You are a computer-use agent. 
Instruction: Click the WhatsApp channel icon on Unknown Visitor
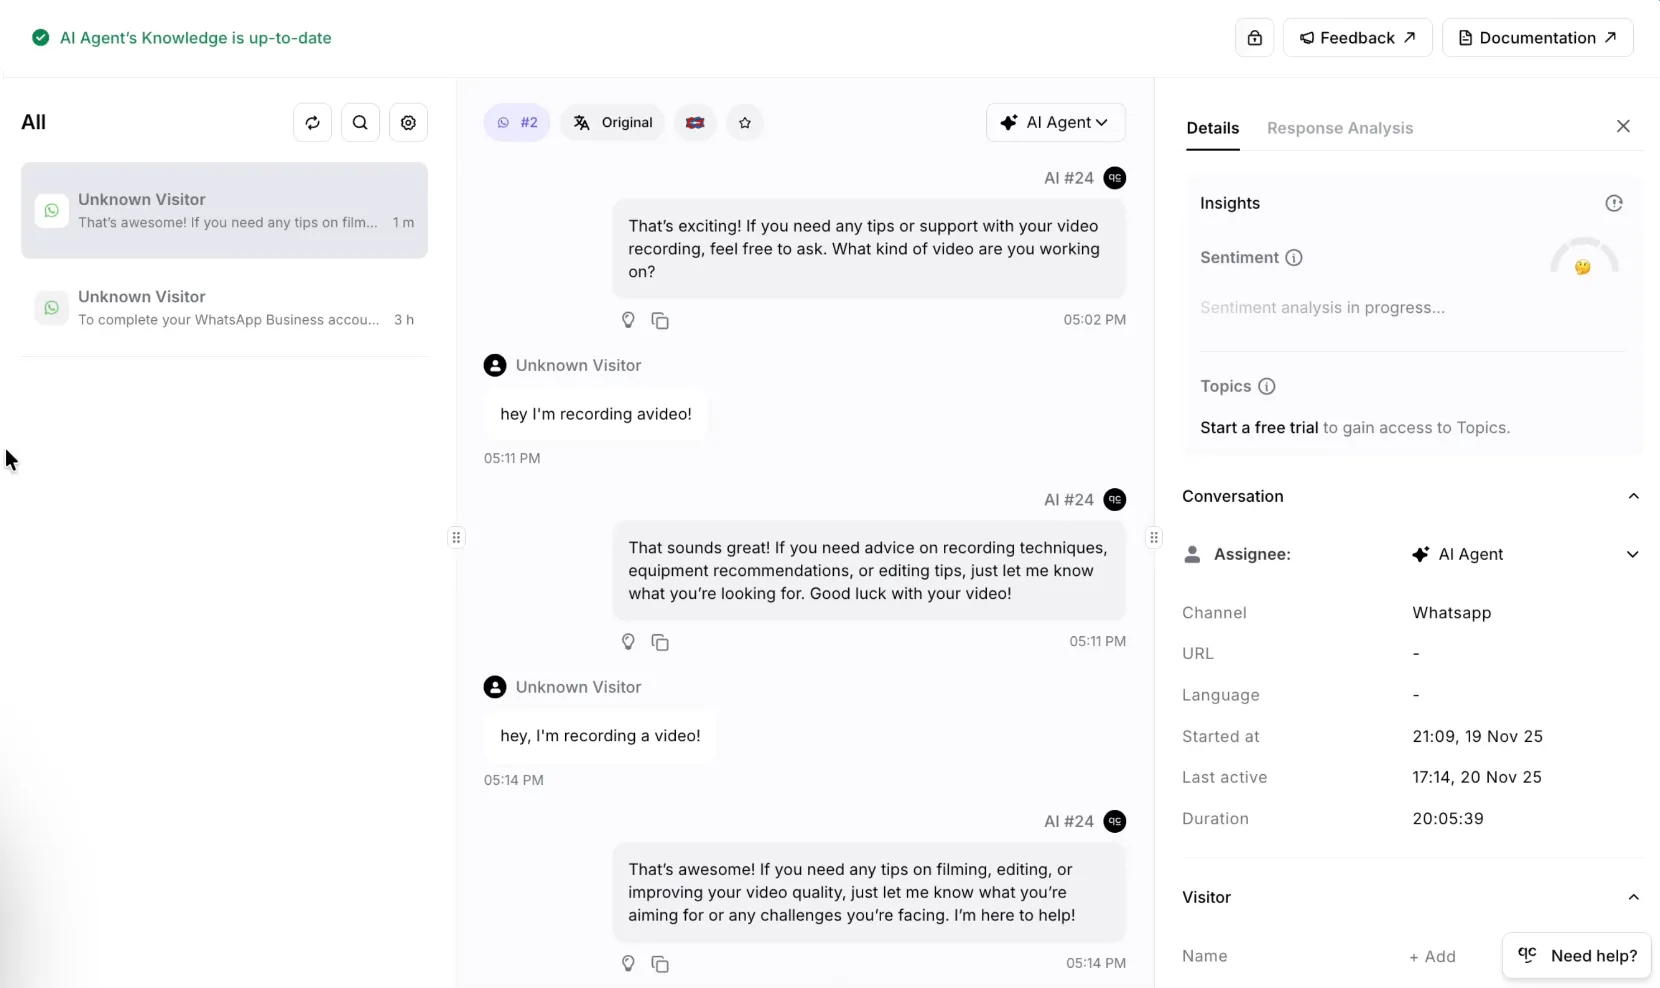tap(50, 210)
